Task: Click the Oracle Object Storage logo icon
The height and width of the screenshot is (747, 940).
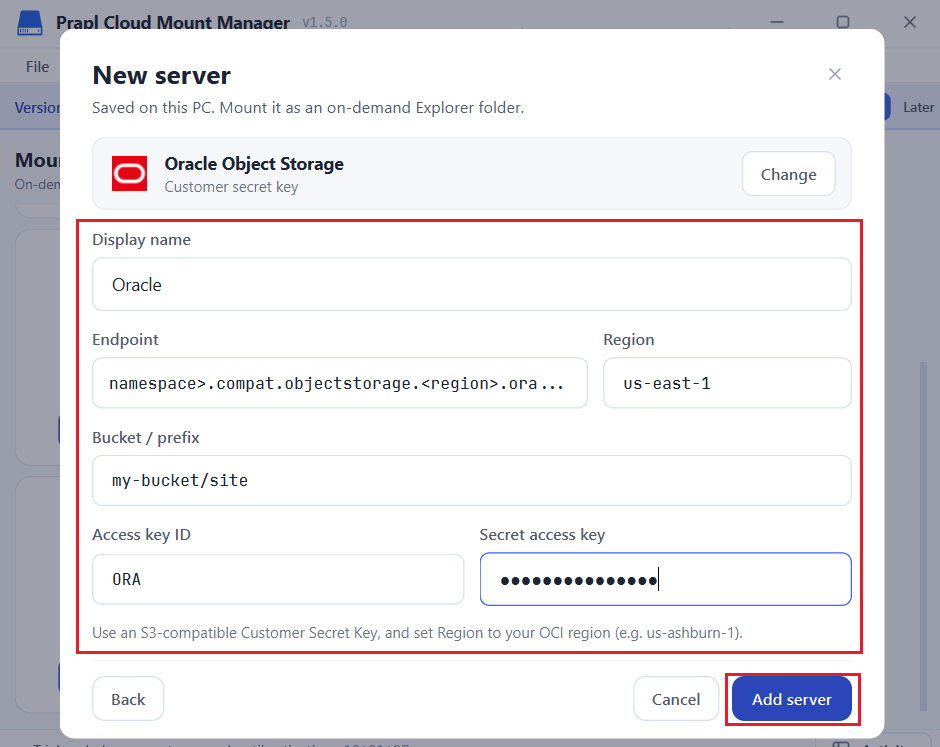Action: pos(129,174)
